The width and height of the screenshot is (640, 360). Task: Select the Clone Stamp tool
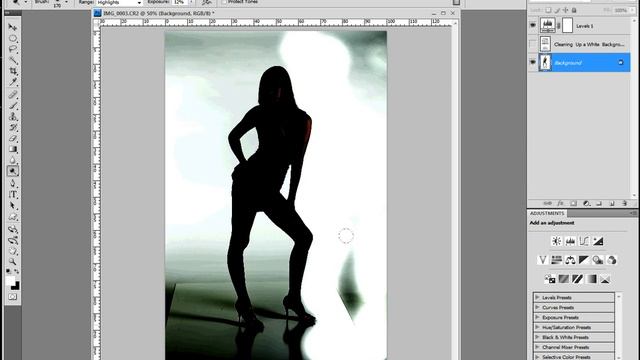tap(13, 117)
